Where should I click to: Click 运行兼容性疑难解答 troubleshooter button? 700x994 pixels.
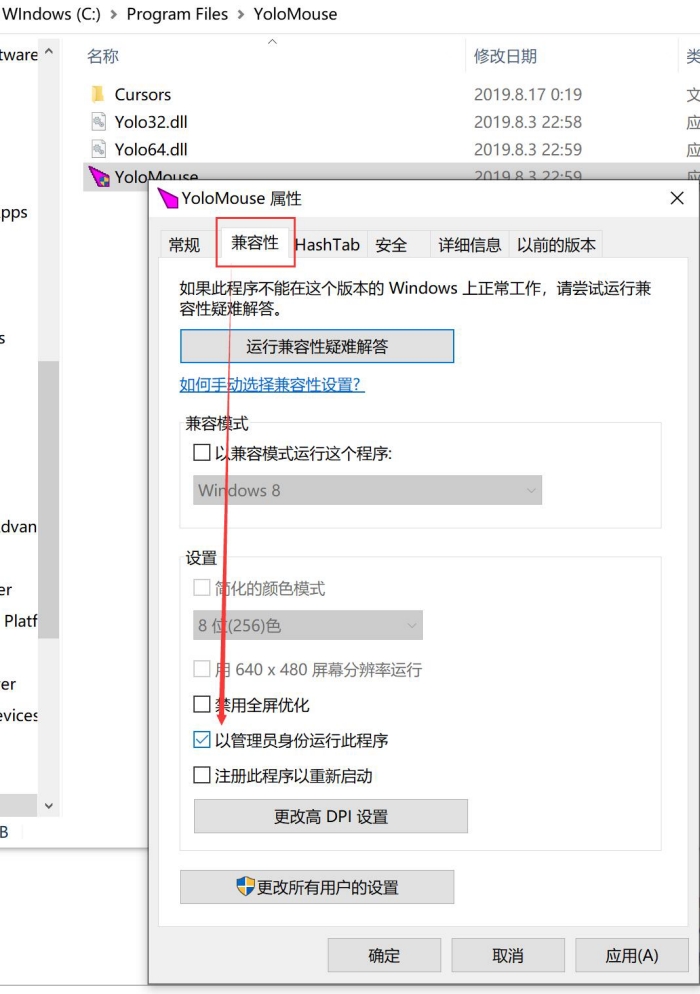coord(317,347)
